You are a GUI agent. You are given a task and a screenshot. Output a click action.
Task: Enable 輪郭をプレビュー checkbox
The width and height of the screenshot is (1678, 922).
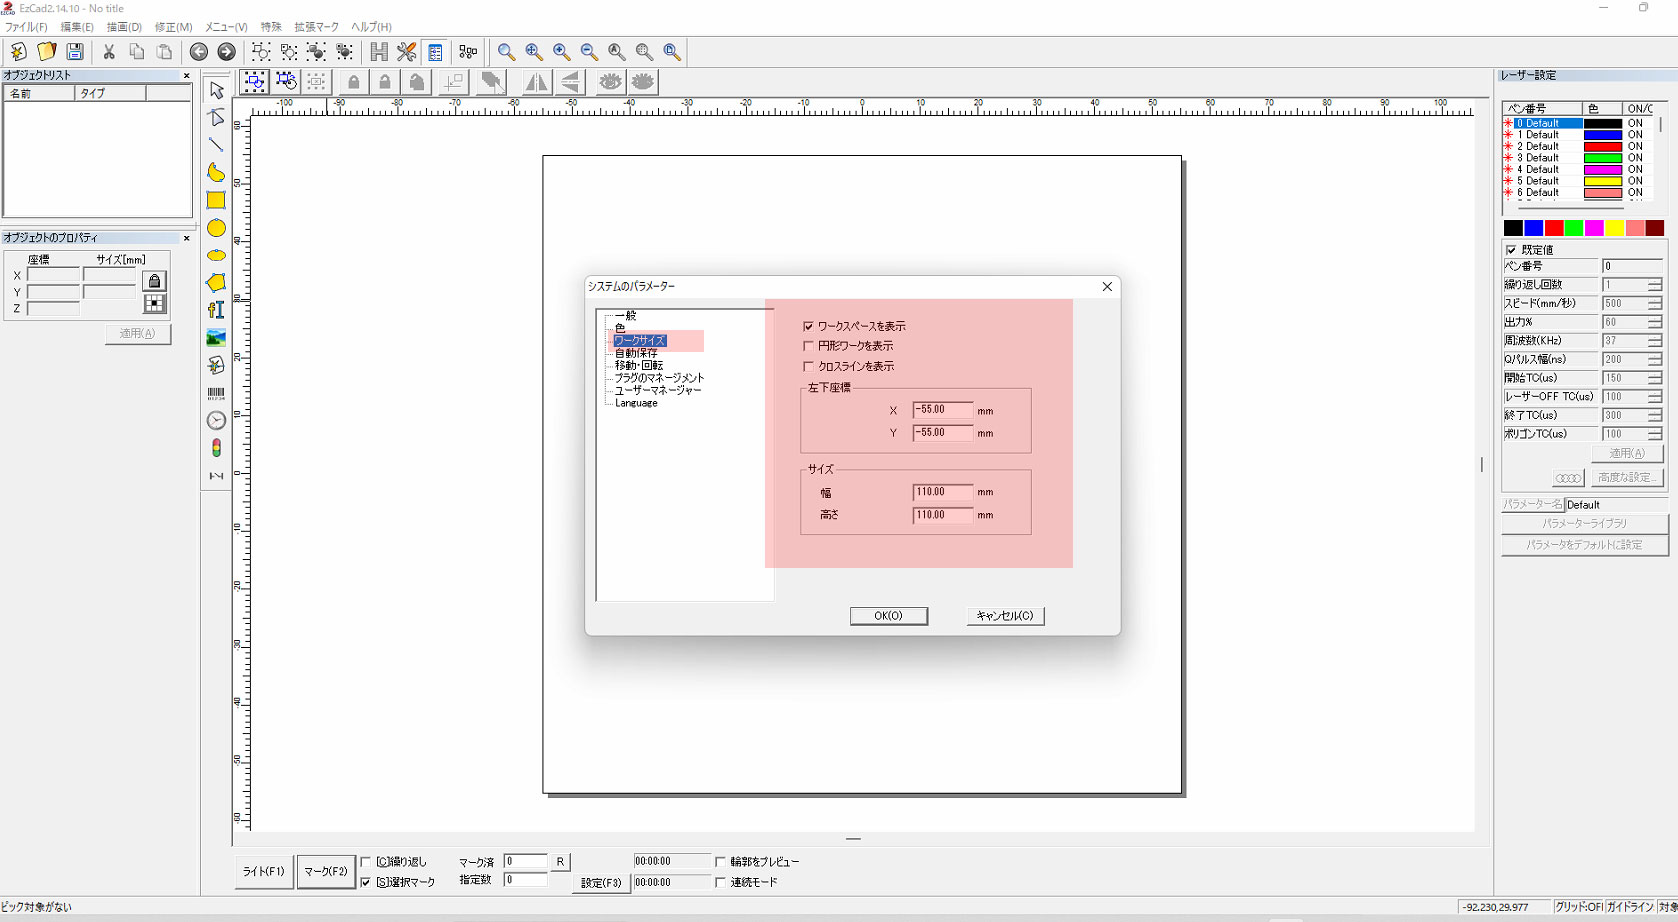(720, 862)
